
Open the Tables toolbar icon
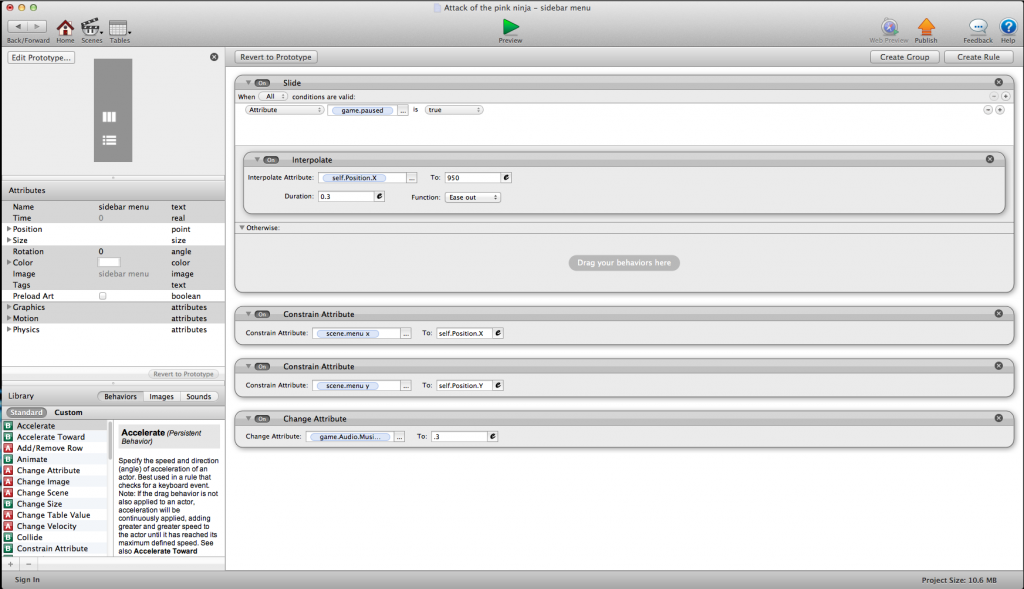(x=119, y=28)
